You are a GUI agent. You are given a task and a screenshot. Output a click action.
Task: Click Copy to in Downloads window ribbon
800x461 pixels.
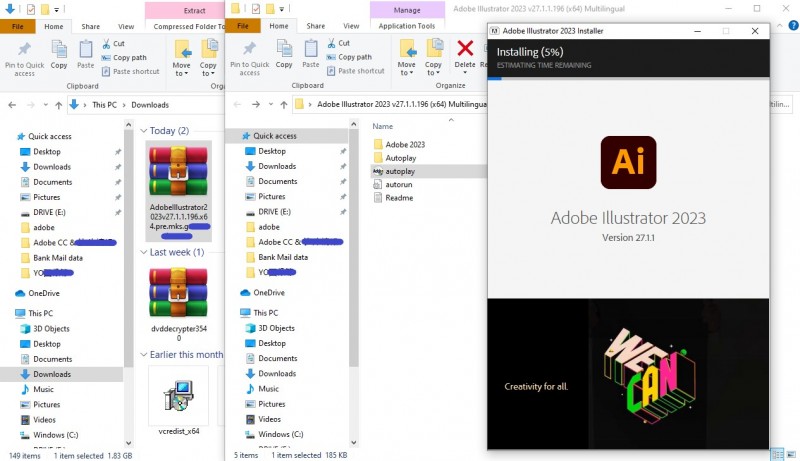[208, 59]
